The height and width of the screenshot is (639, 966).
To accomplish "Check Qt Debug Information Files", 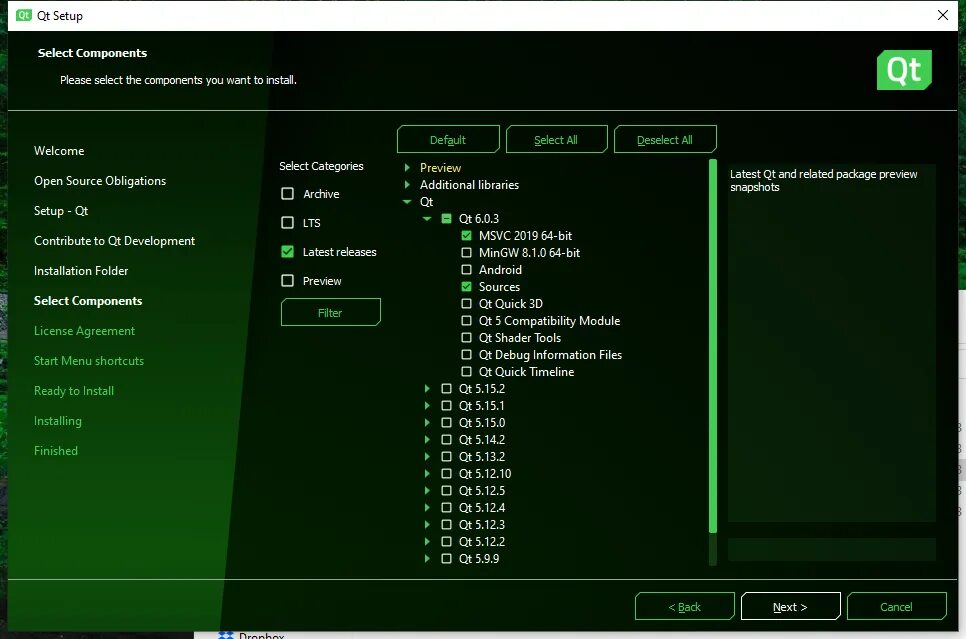I will (x=466, y=354).
